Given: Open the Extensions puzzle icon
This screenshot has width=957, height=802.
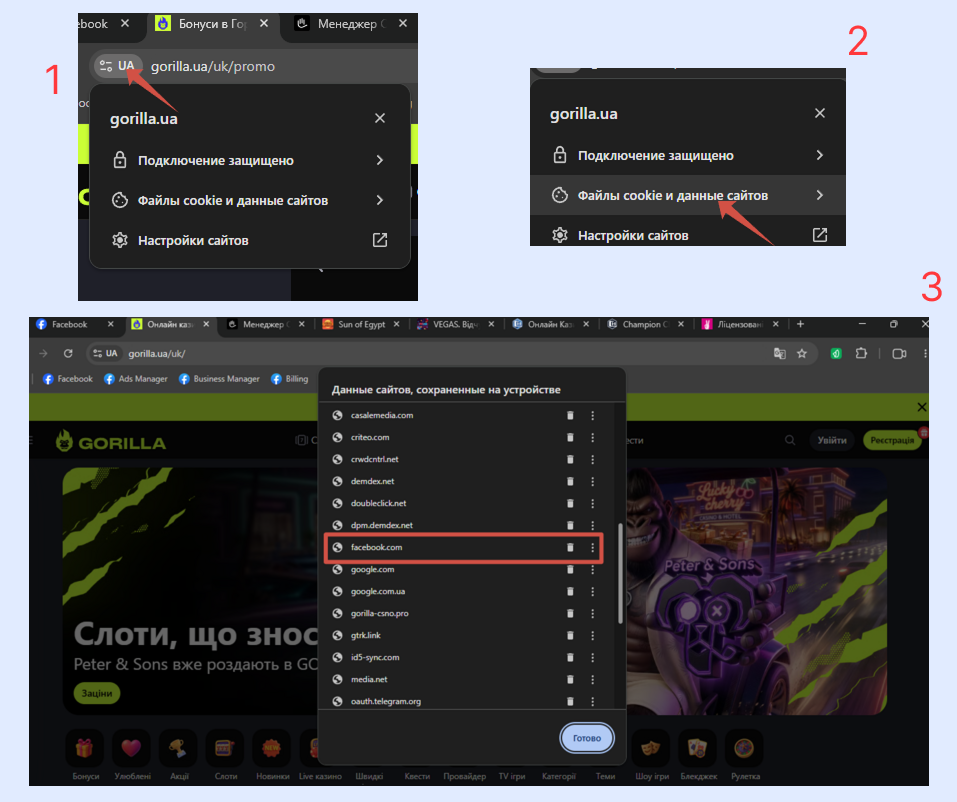Looking at the screenshot, I should click(x=861, y=353).
